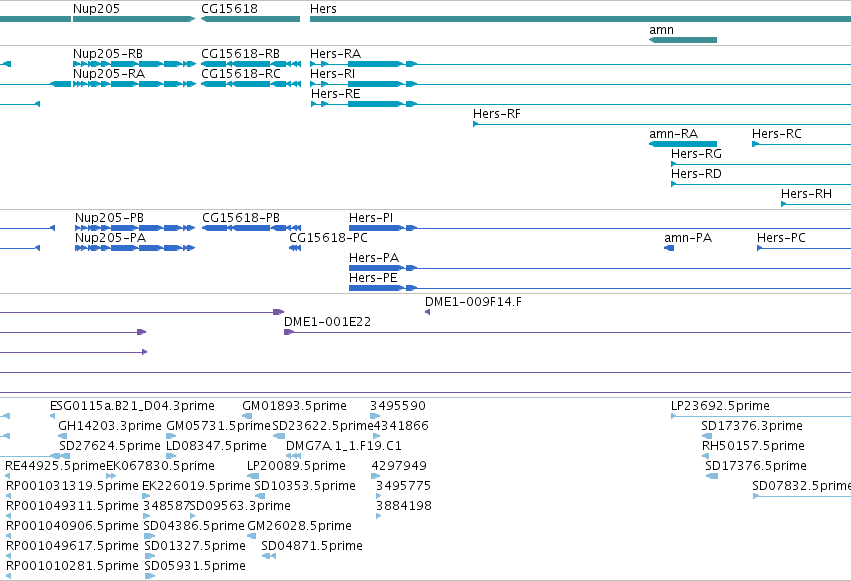This screenshot has width=851, height=581.
Task: Click the 4297949 feature label
Action: [x=399, y=466]
